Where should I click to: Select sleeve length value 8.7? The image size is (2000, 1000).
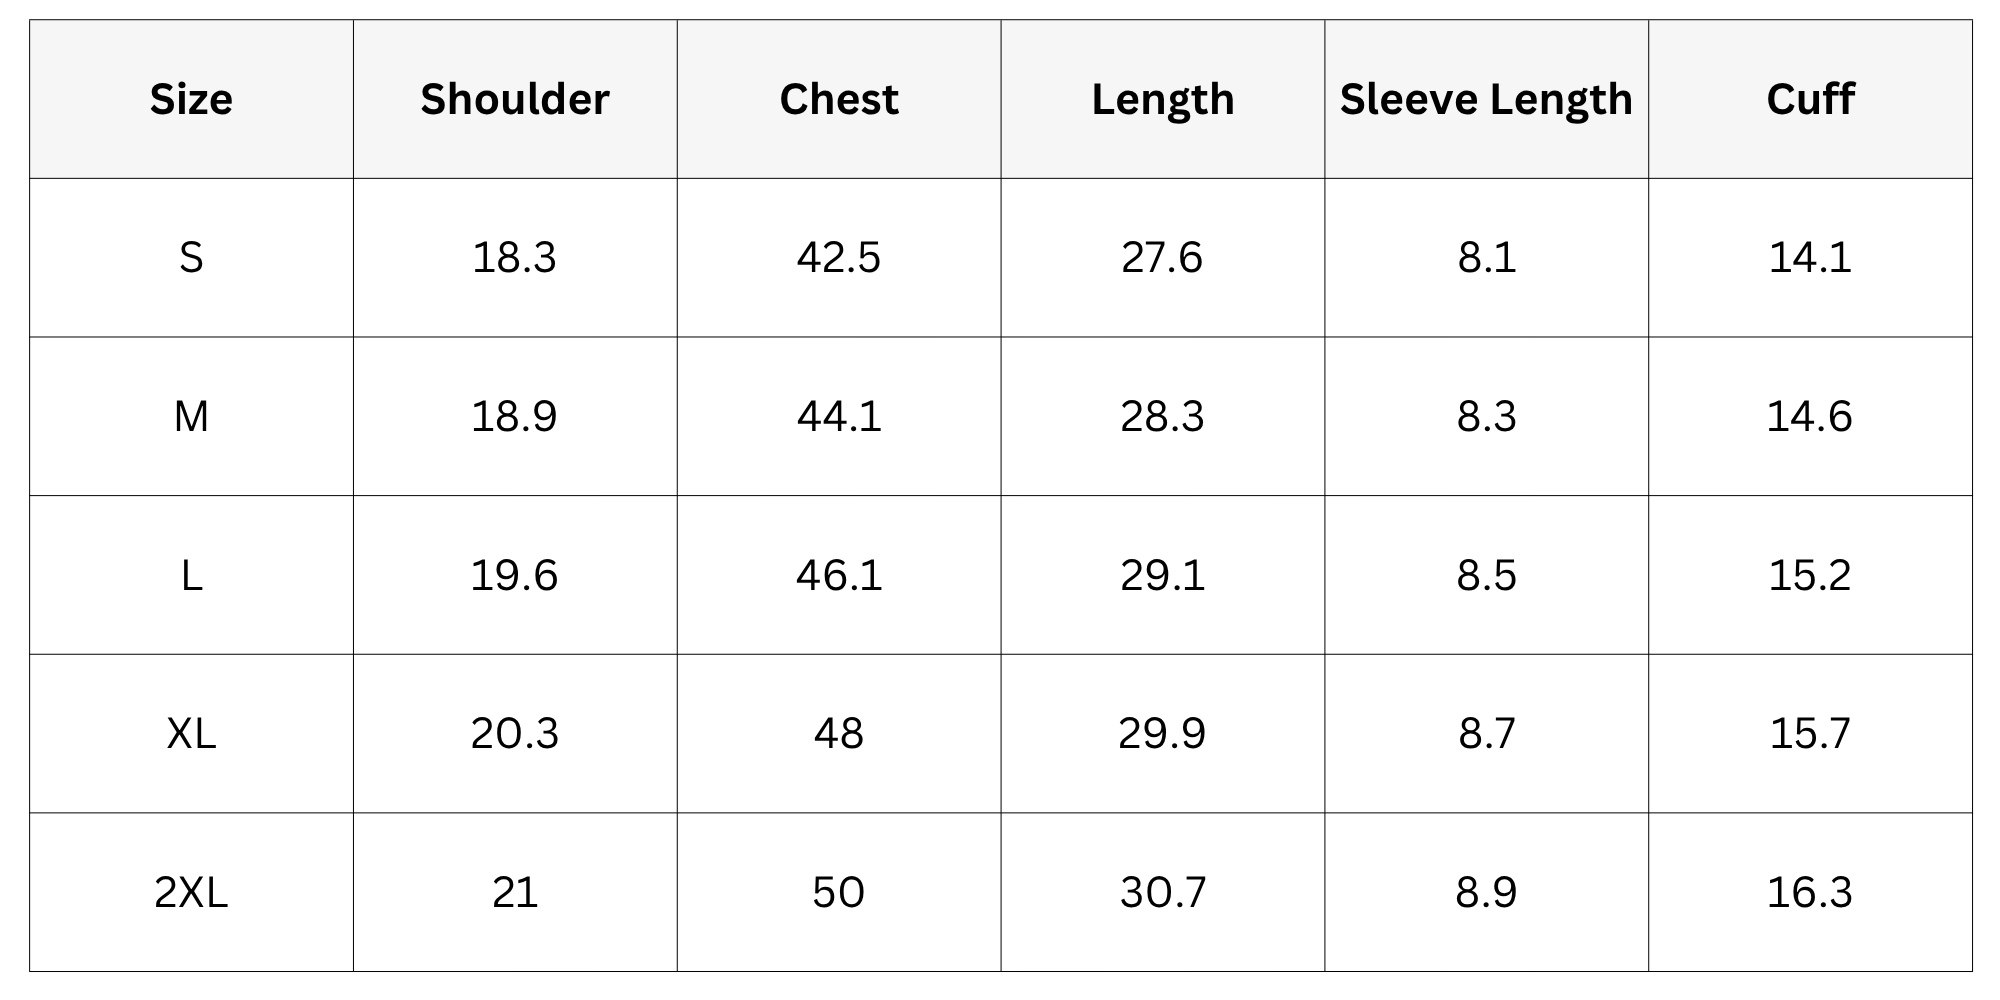click(x=1486, y=733)
